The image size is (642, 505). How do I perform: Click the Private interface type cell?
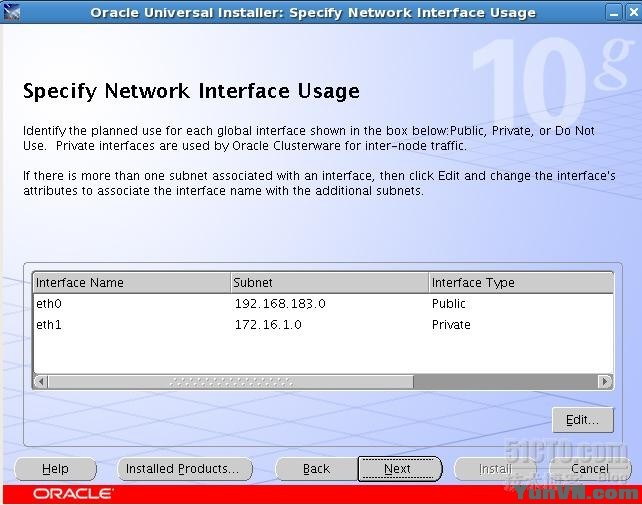[521, 325]
